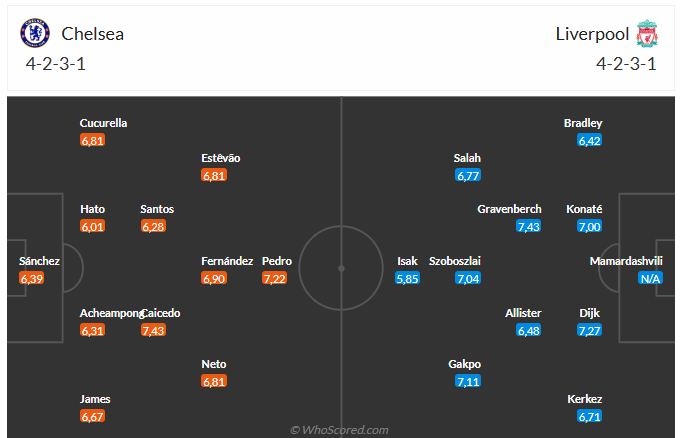Select Gakpo's 7,11 rating badge
This screenshot has width=681, height=438.
click(468, 381)
